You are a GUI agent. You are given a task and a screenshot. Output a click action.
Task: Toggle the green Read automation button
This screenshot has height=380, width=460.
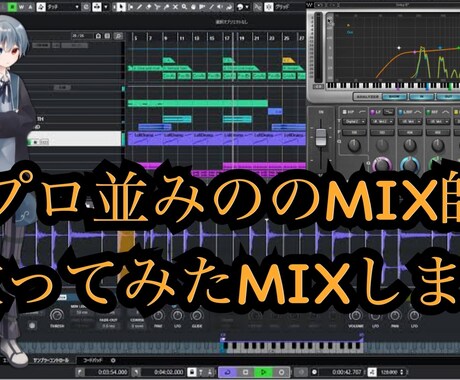[12, 7]
